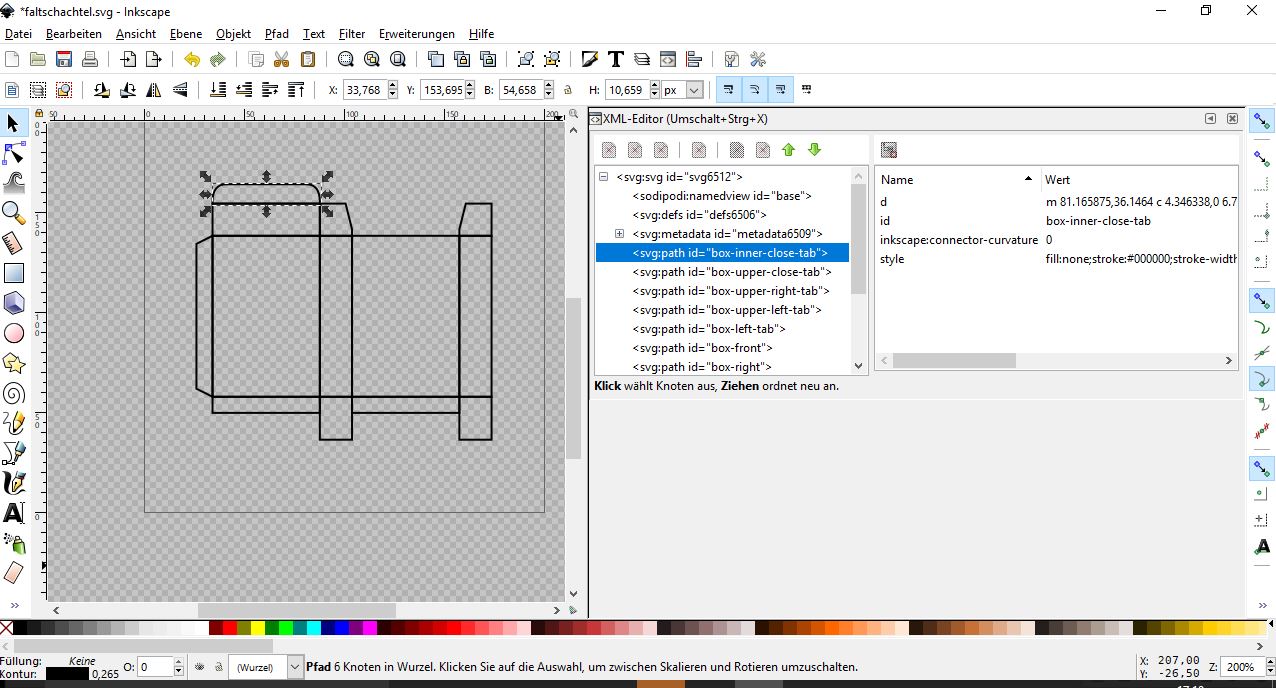Toggle the width/height lock ratio
Viewport: 1276px width, 688px height.
pos(568,90)
